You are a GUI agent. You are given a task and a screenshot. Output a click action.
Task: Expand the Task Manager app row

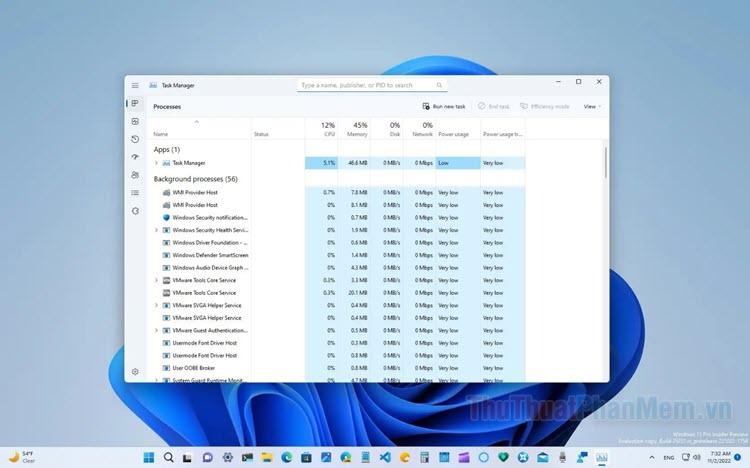click(x=156, y=162)
